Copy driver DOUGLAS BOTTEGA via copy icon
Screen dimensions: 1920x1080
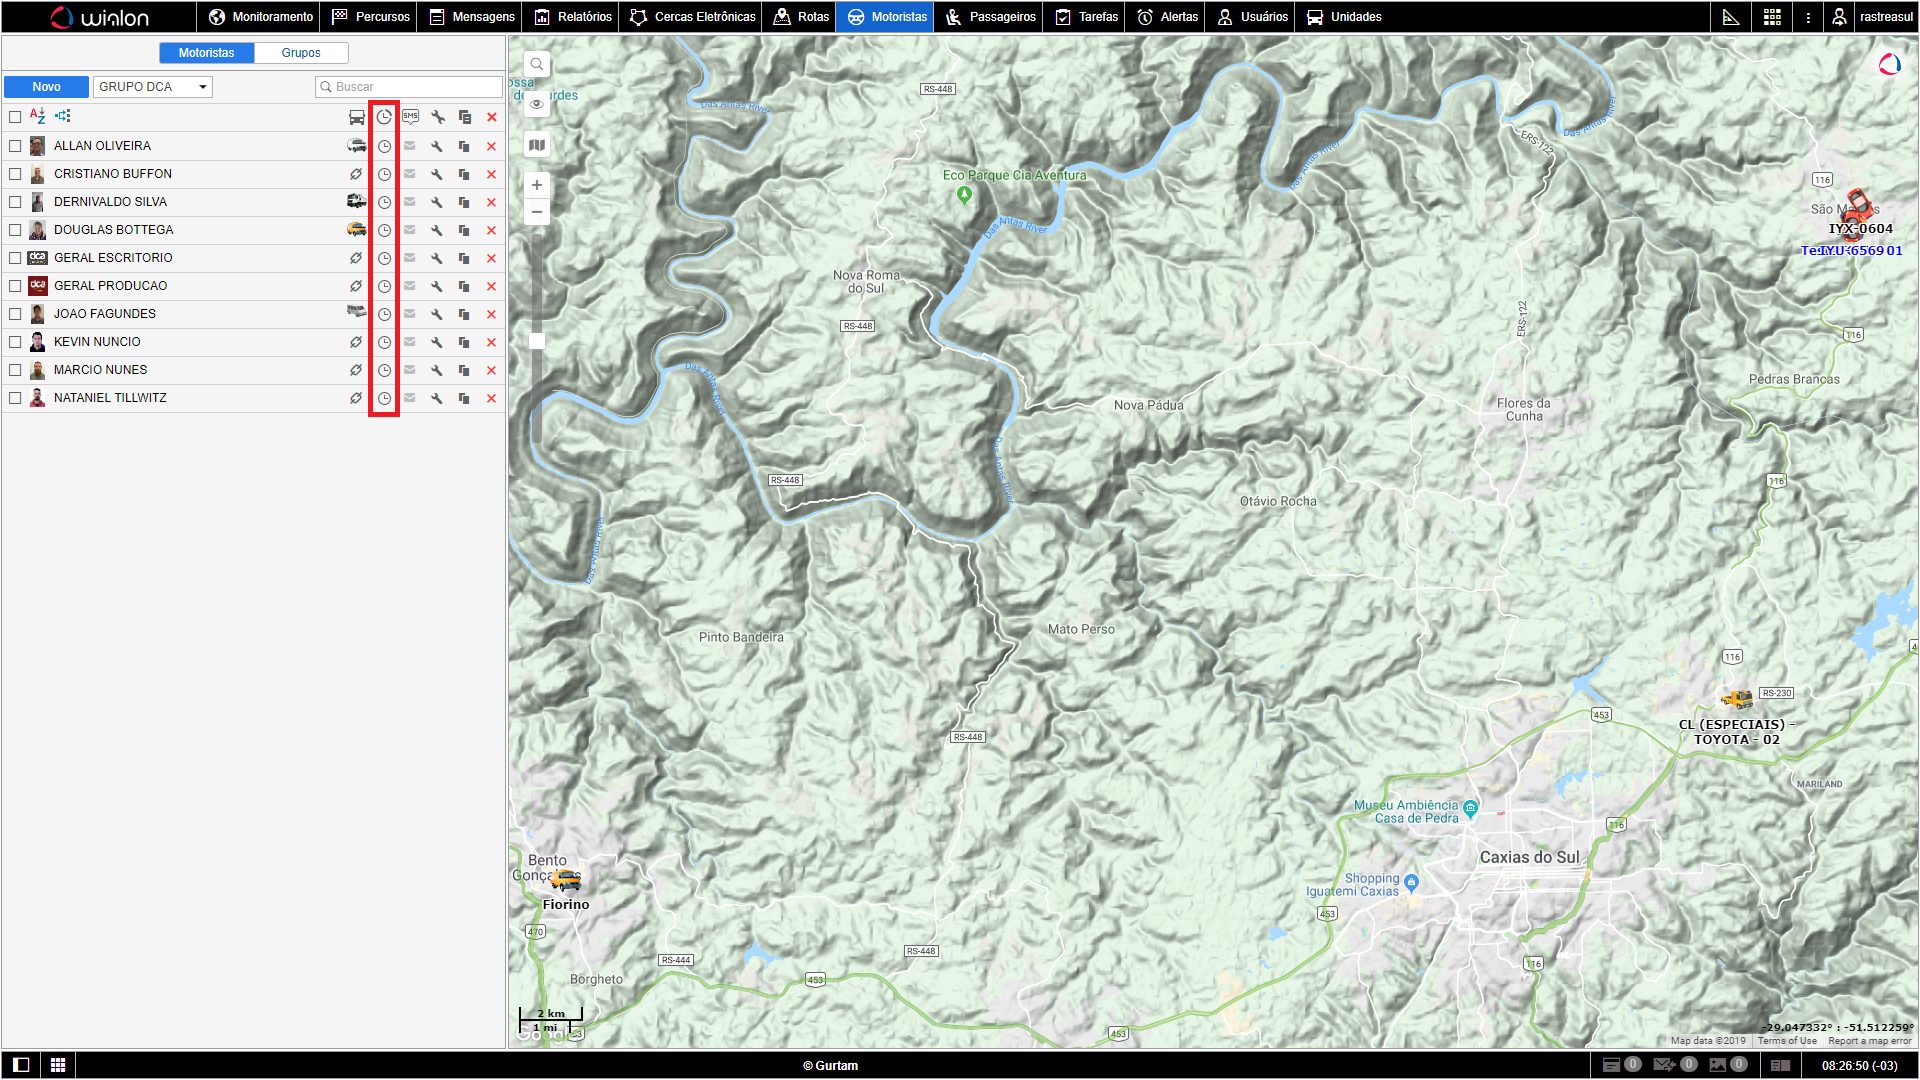[464, 230]
